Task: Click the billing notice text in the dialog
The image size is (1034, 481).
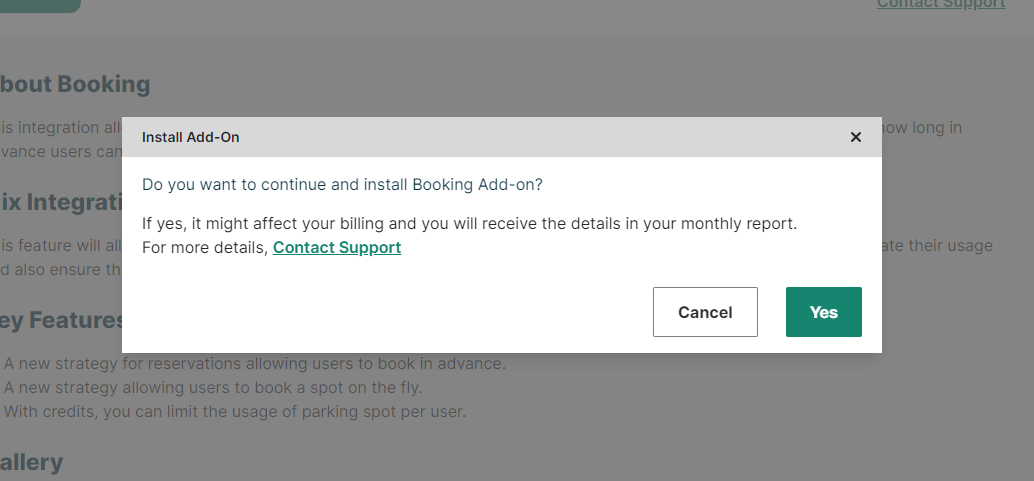Action: [x=469, y=223]
